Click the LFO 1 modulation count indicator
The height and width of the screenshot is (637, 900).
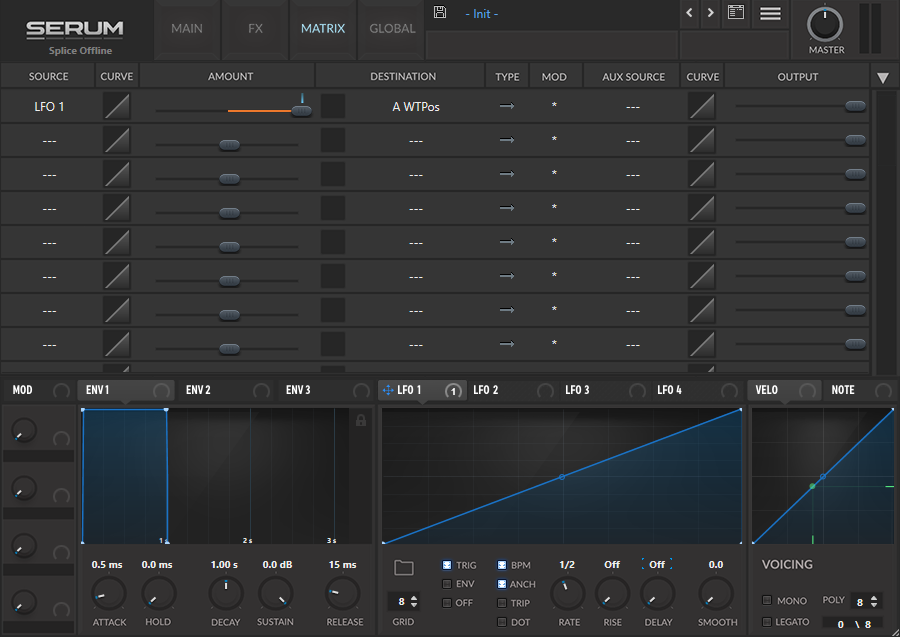(453, 391)
